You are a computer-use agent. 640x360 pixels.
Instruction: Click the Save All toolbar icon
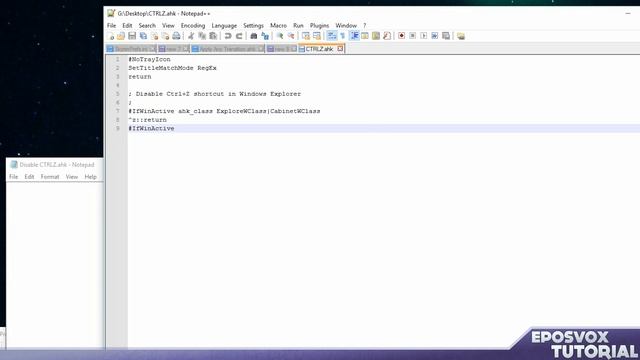click(143, 36)
